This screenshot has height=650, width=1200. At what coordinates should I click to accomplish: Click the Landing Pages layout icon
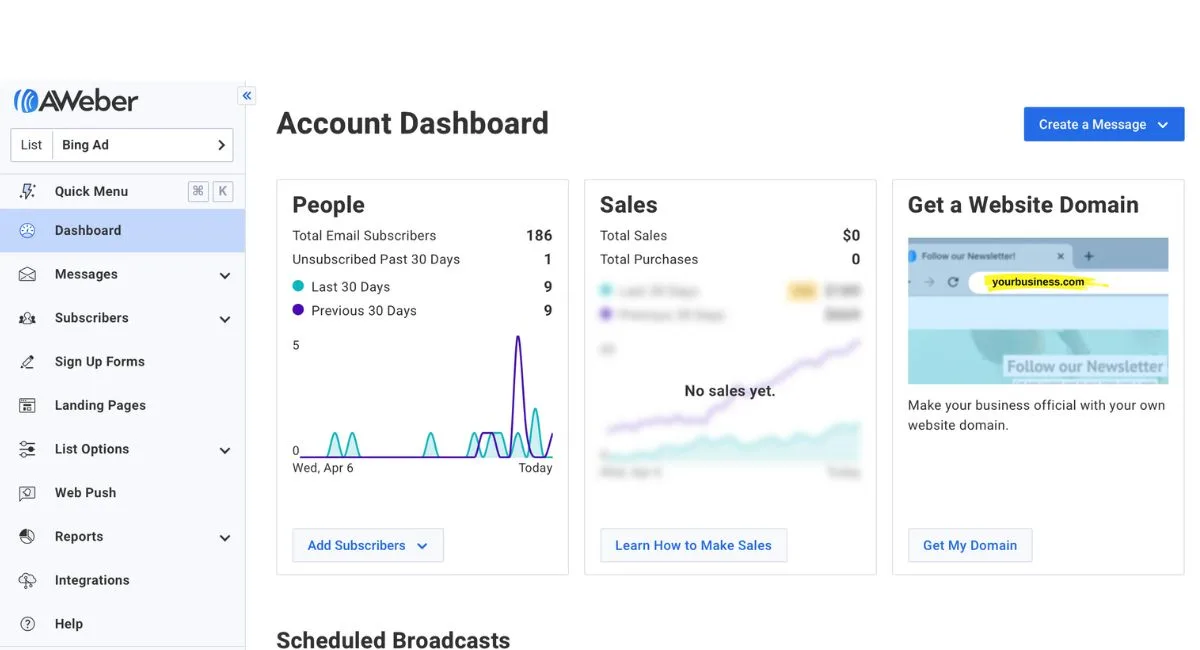pyautogui.click(x=27, y=405)
